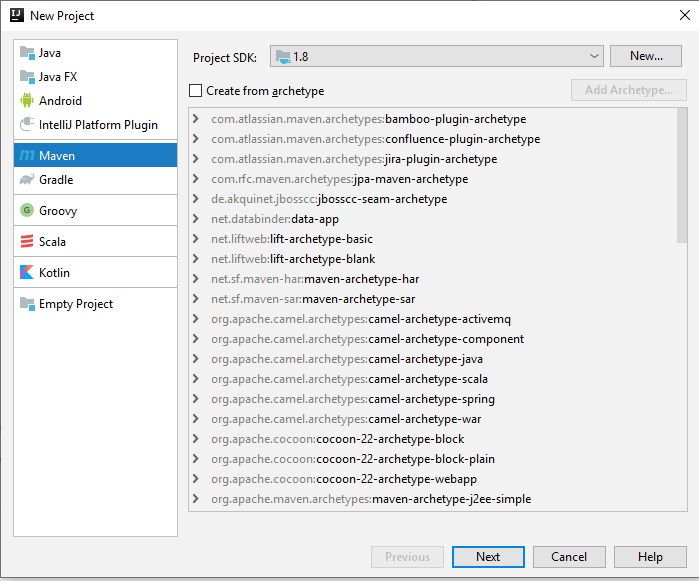
Task: Click the Empty Project folder icon
Action: (27, 304)
